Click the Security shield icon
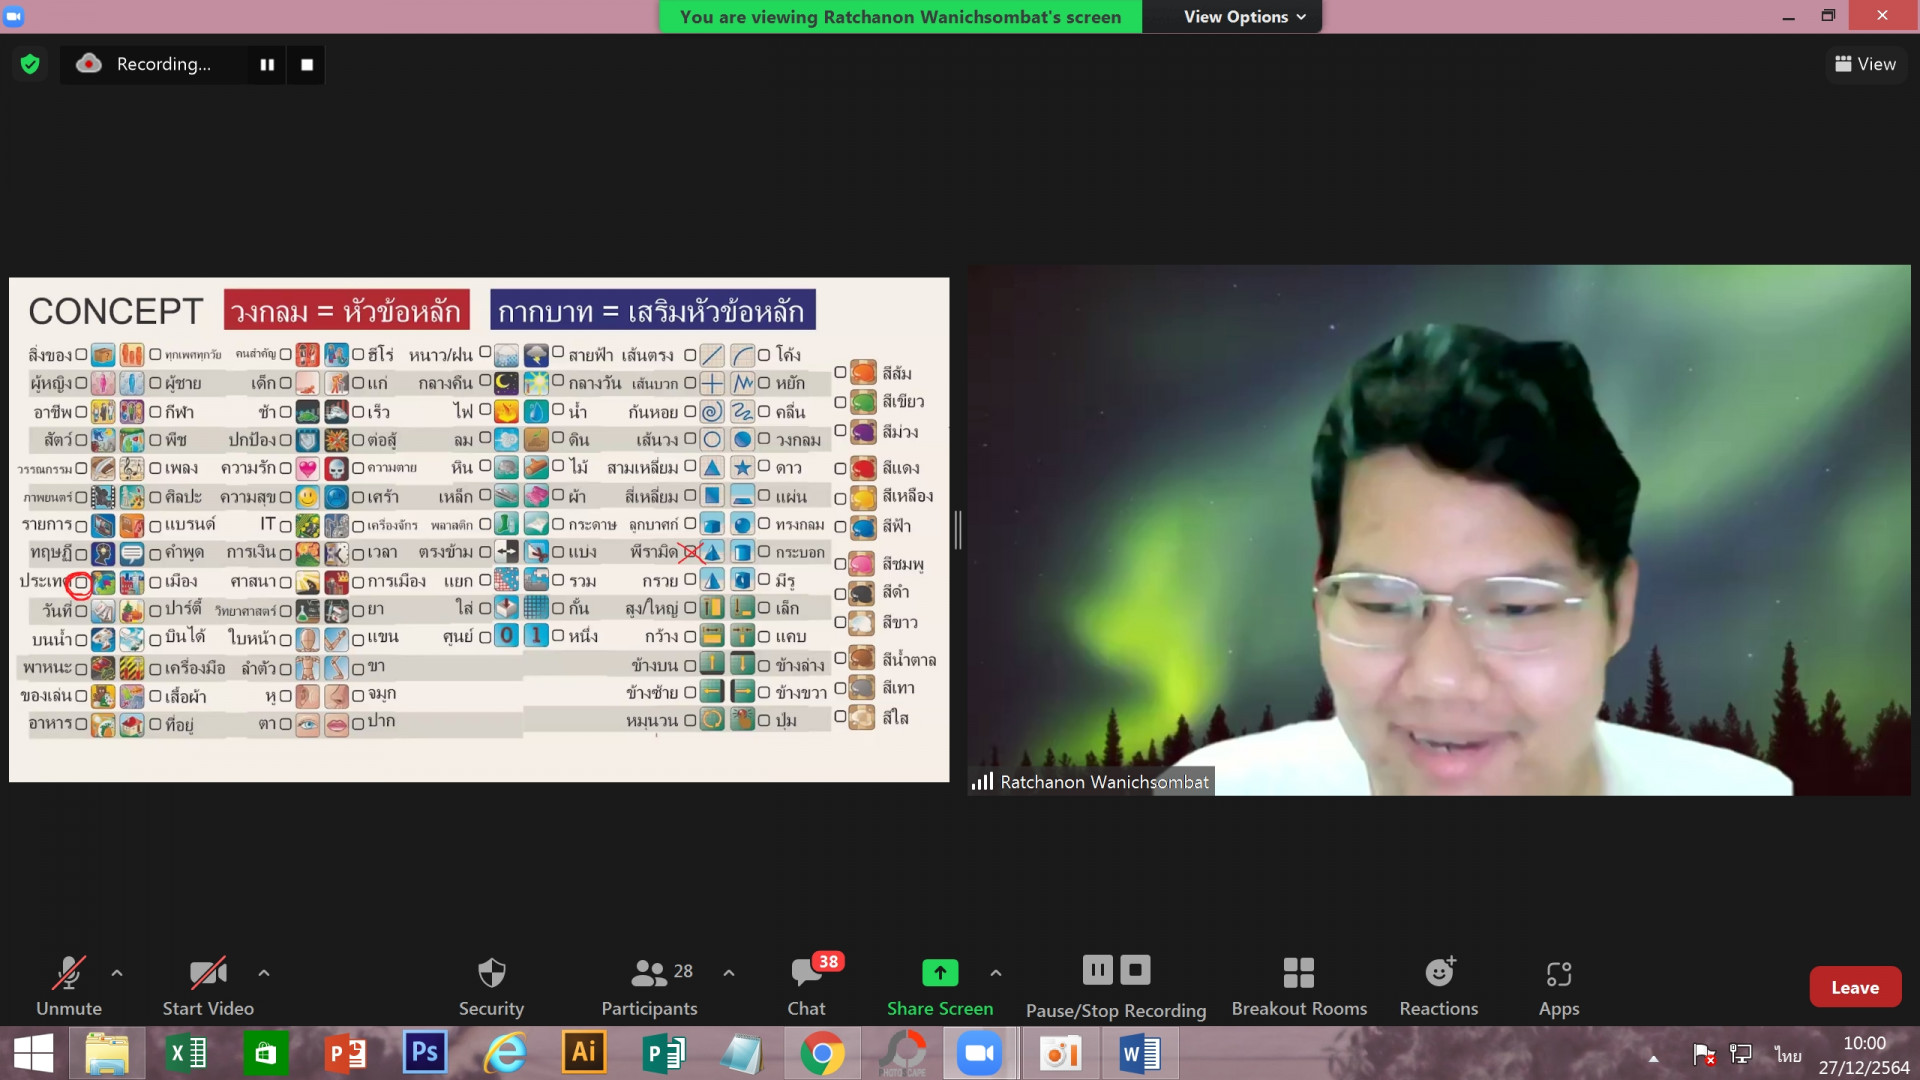The width and height of the screenshot is (1920, 1080). [x=491, y=972]
